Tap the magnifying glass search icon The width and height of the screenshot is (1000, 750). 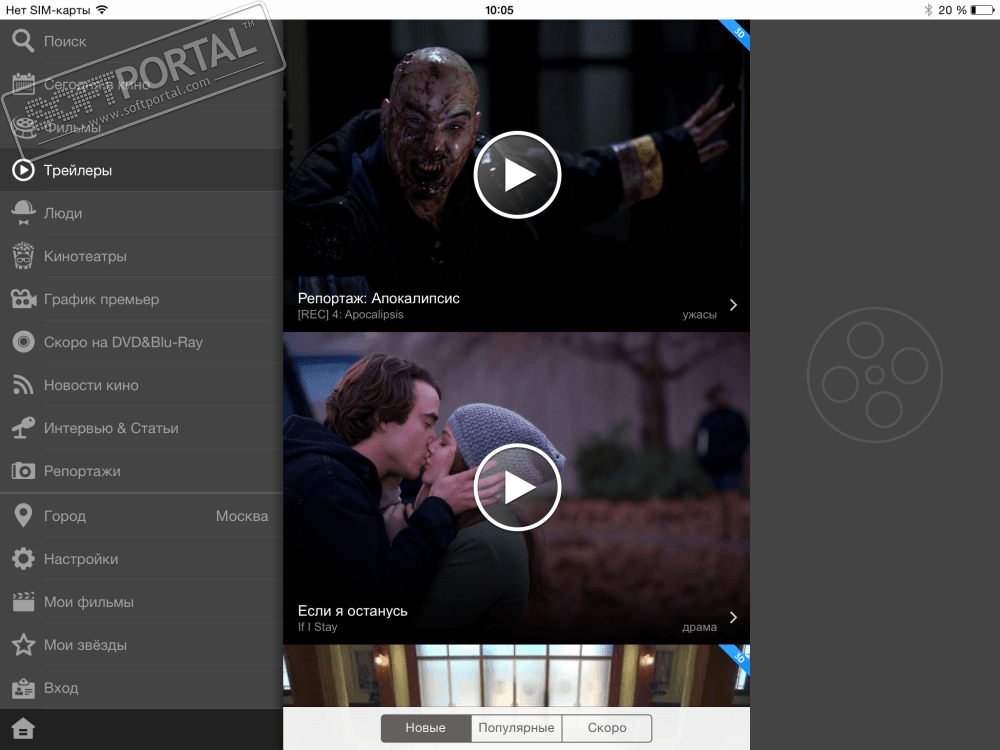click(23, 41)
